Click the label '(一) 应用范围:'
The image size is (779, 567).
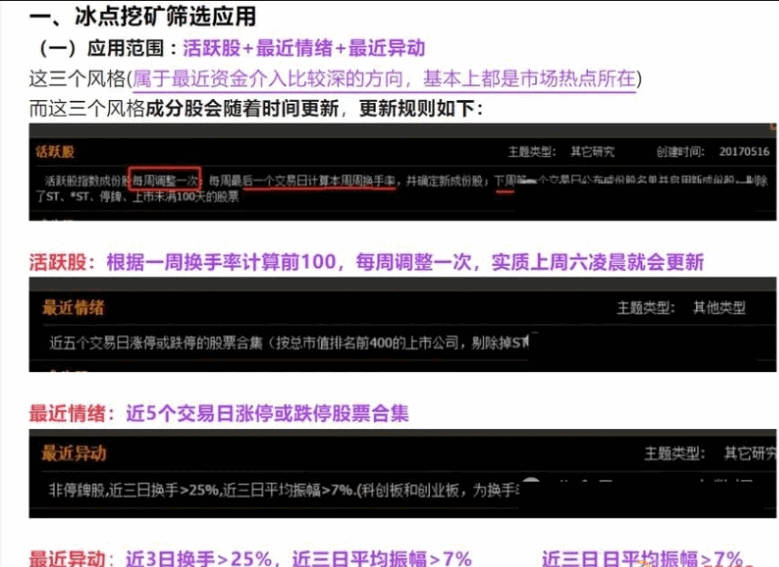108,49
